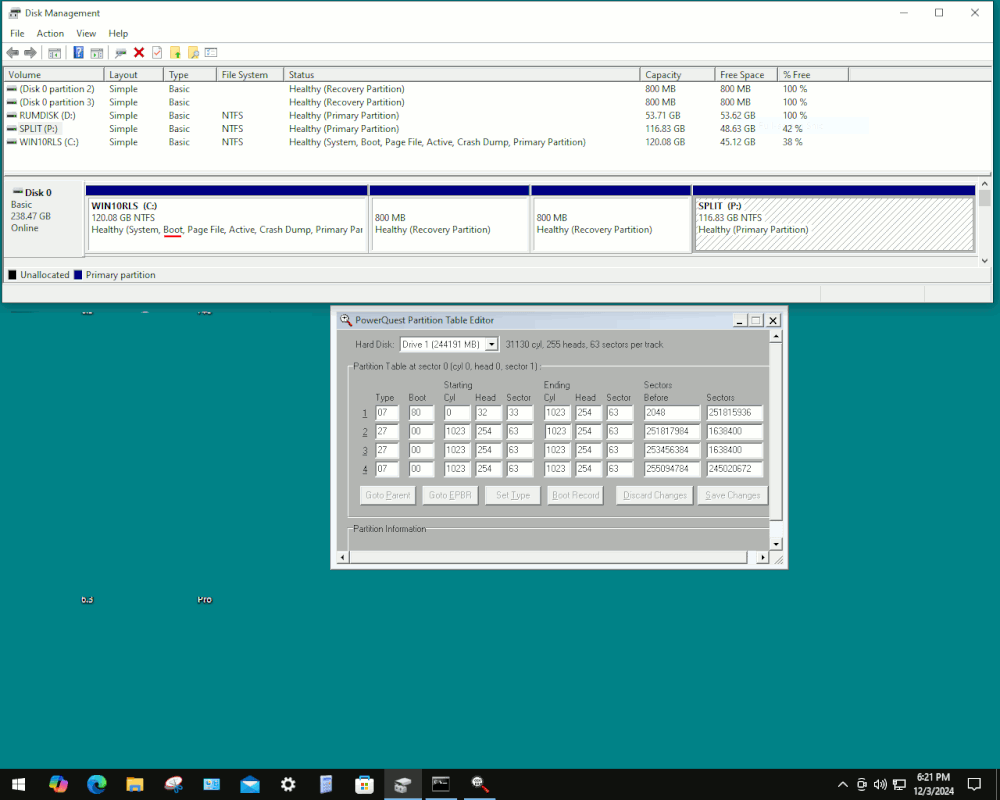The height and width of the screenshot is (800, 1000).
Task: Click Sectors Before field showing 2048
Action: (672, 413)
